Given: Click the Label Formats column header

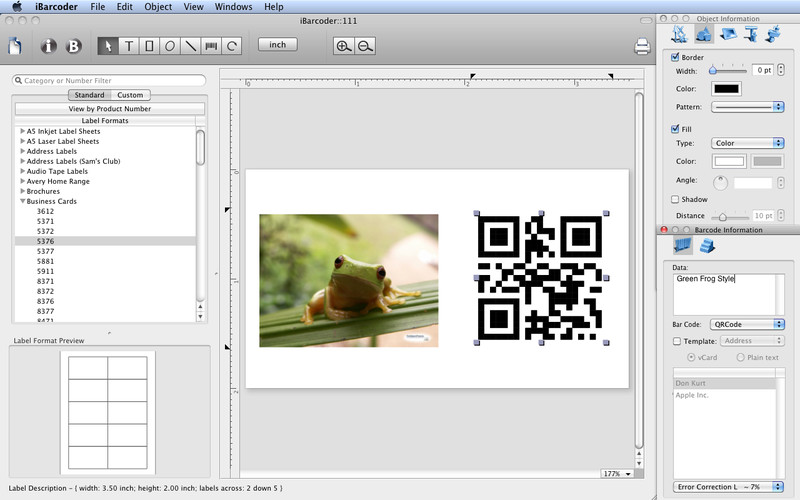Looking at the screenshot, I should [105, 120].
